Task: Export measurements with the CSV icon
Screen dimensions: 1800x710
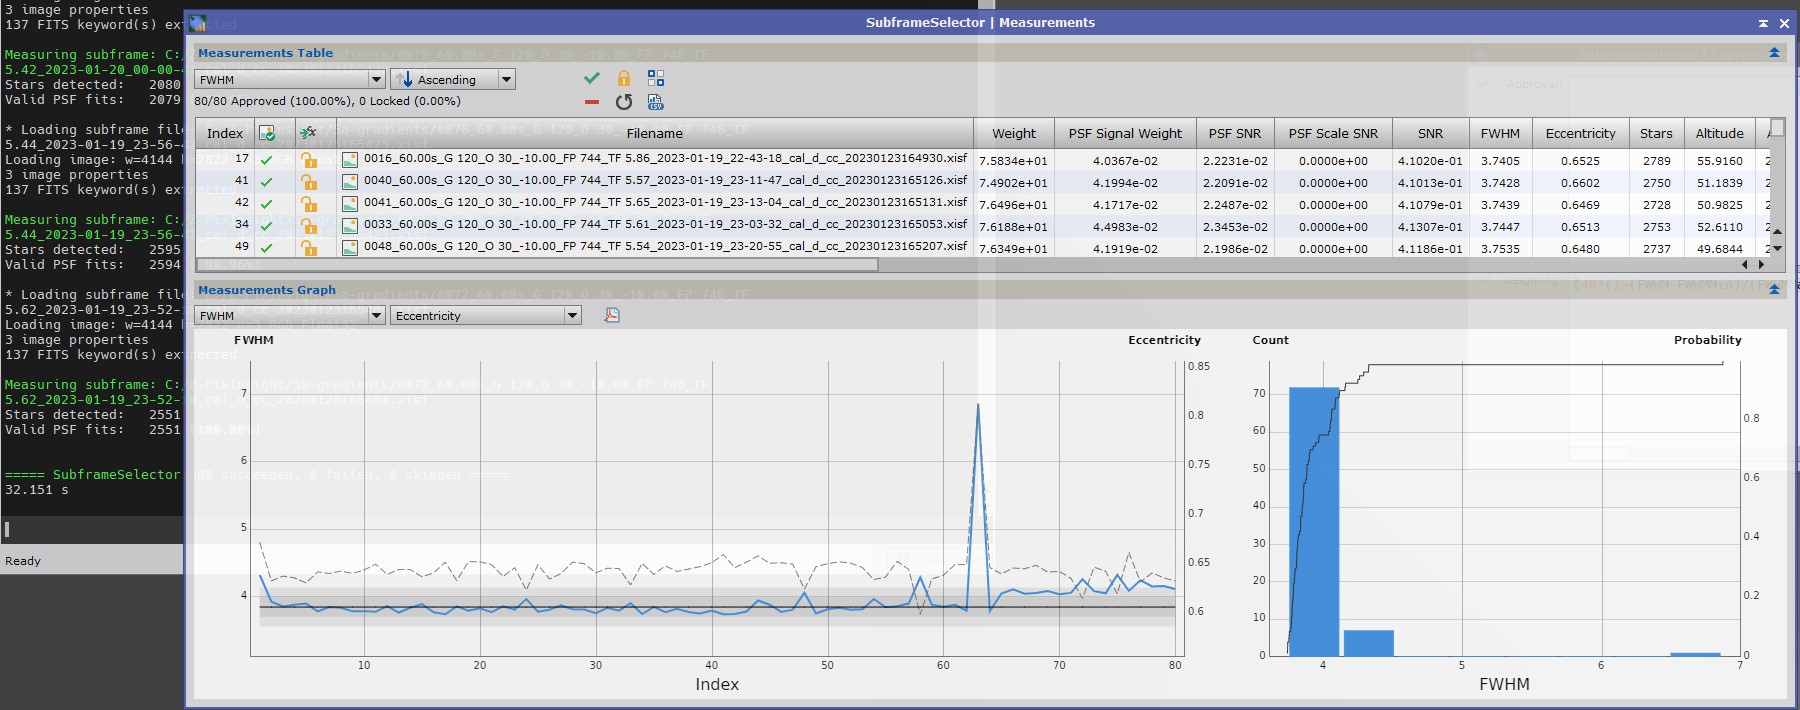Action: pyautogui.click(x=656, y=102)
